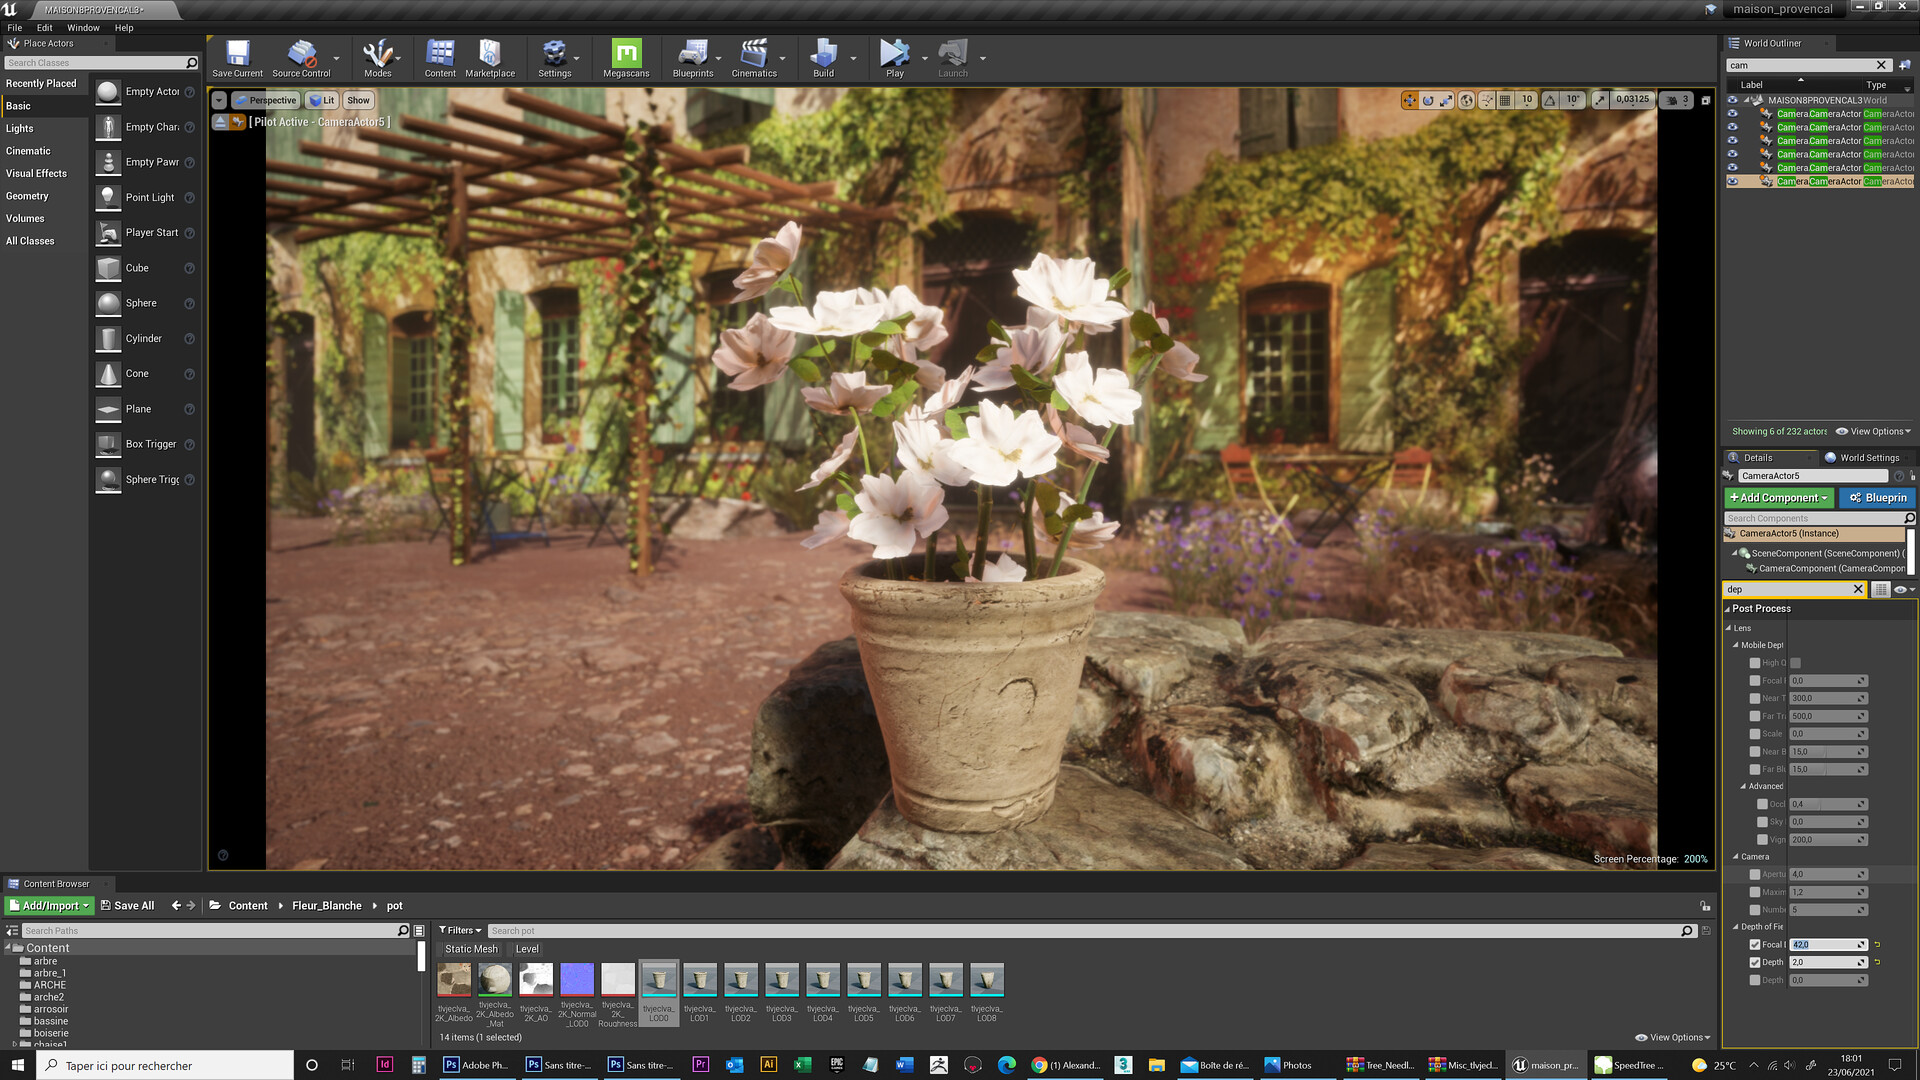Collapse the Post Process section
The height and width of the screenshot is (1080, 1920).
(x=1727, y=609)
